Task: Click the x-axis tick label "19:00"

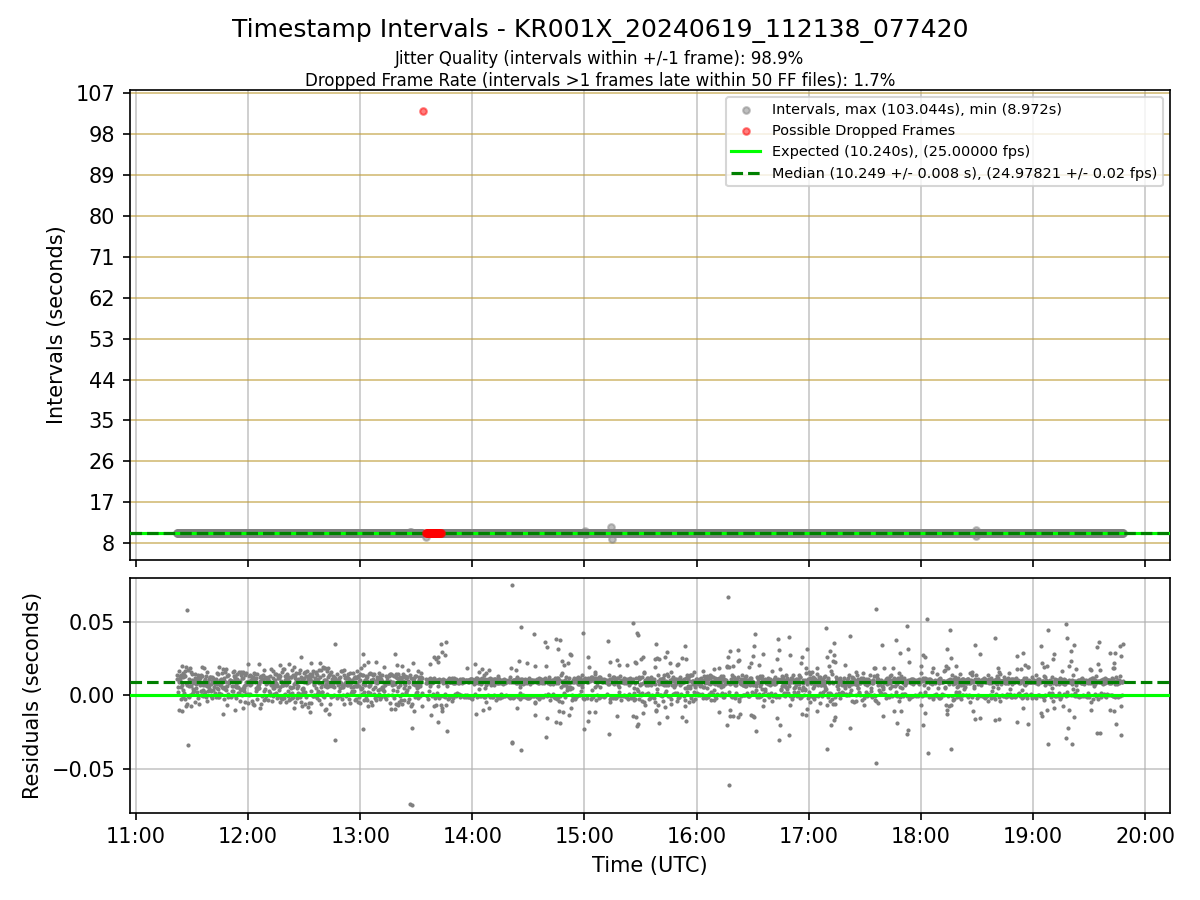Action: [1032, 835]
